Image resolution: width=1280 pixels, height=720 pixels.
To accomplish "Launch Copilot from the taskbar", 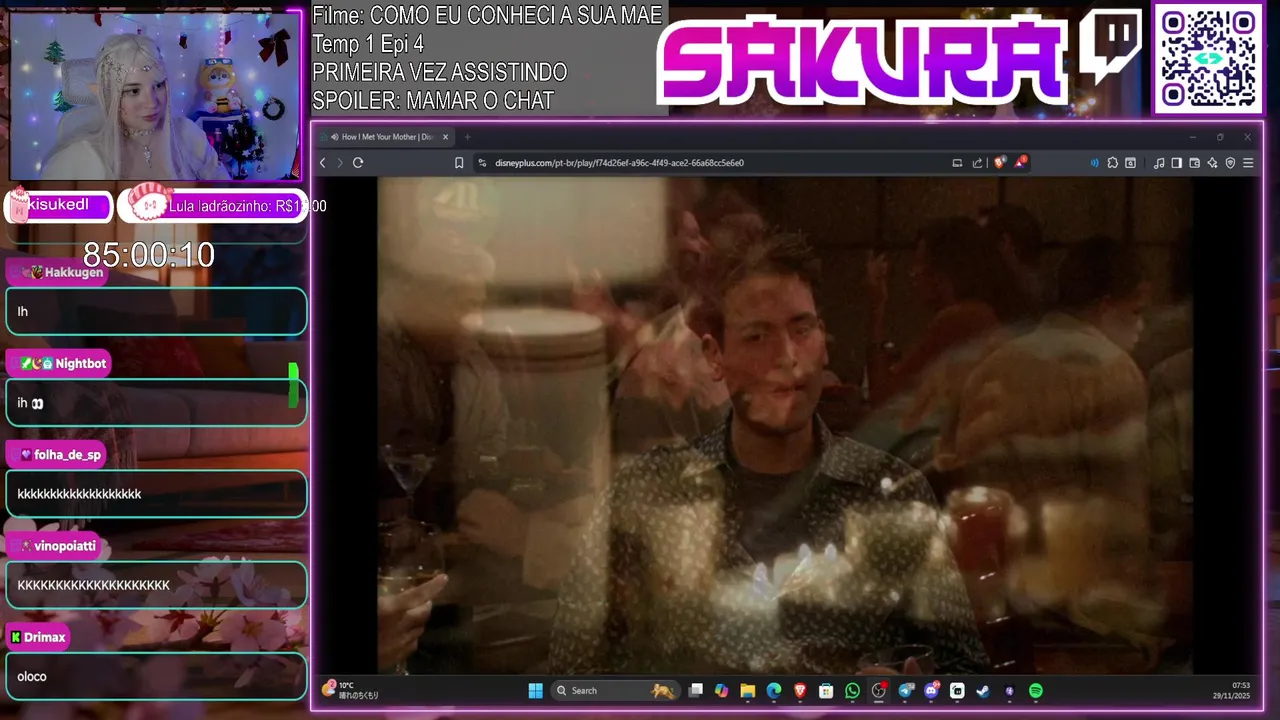I will (x=721, y=690).
